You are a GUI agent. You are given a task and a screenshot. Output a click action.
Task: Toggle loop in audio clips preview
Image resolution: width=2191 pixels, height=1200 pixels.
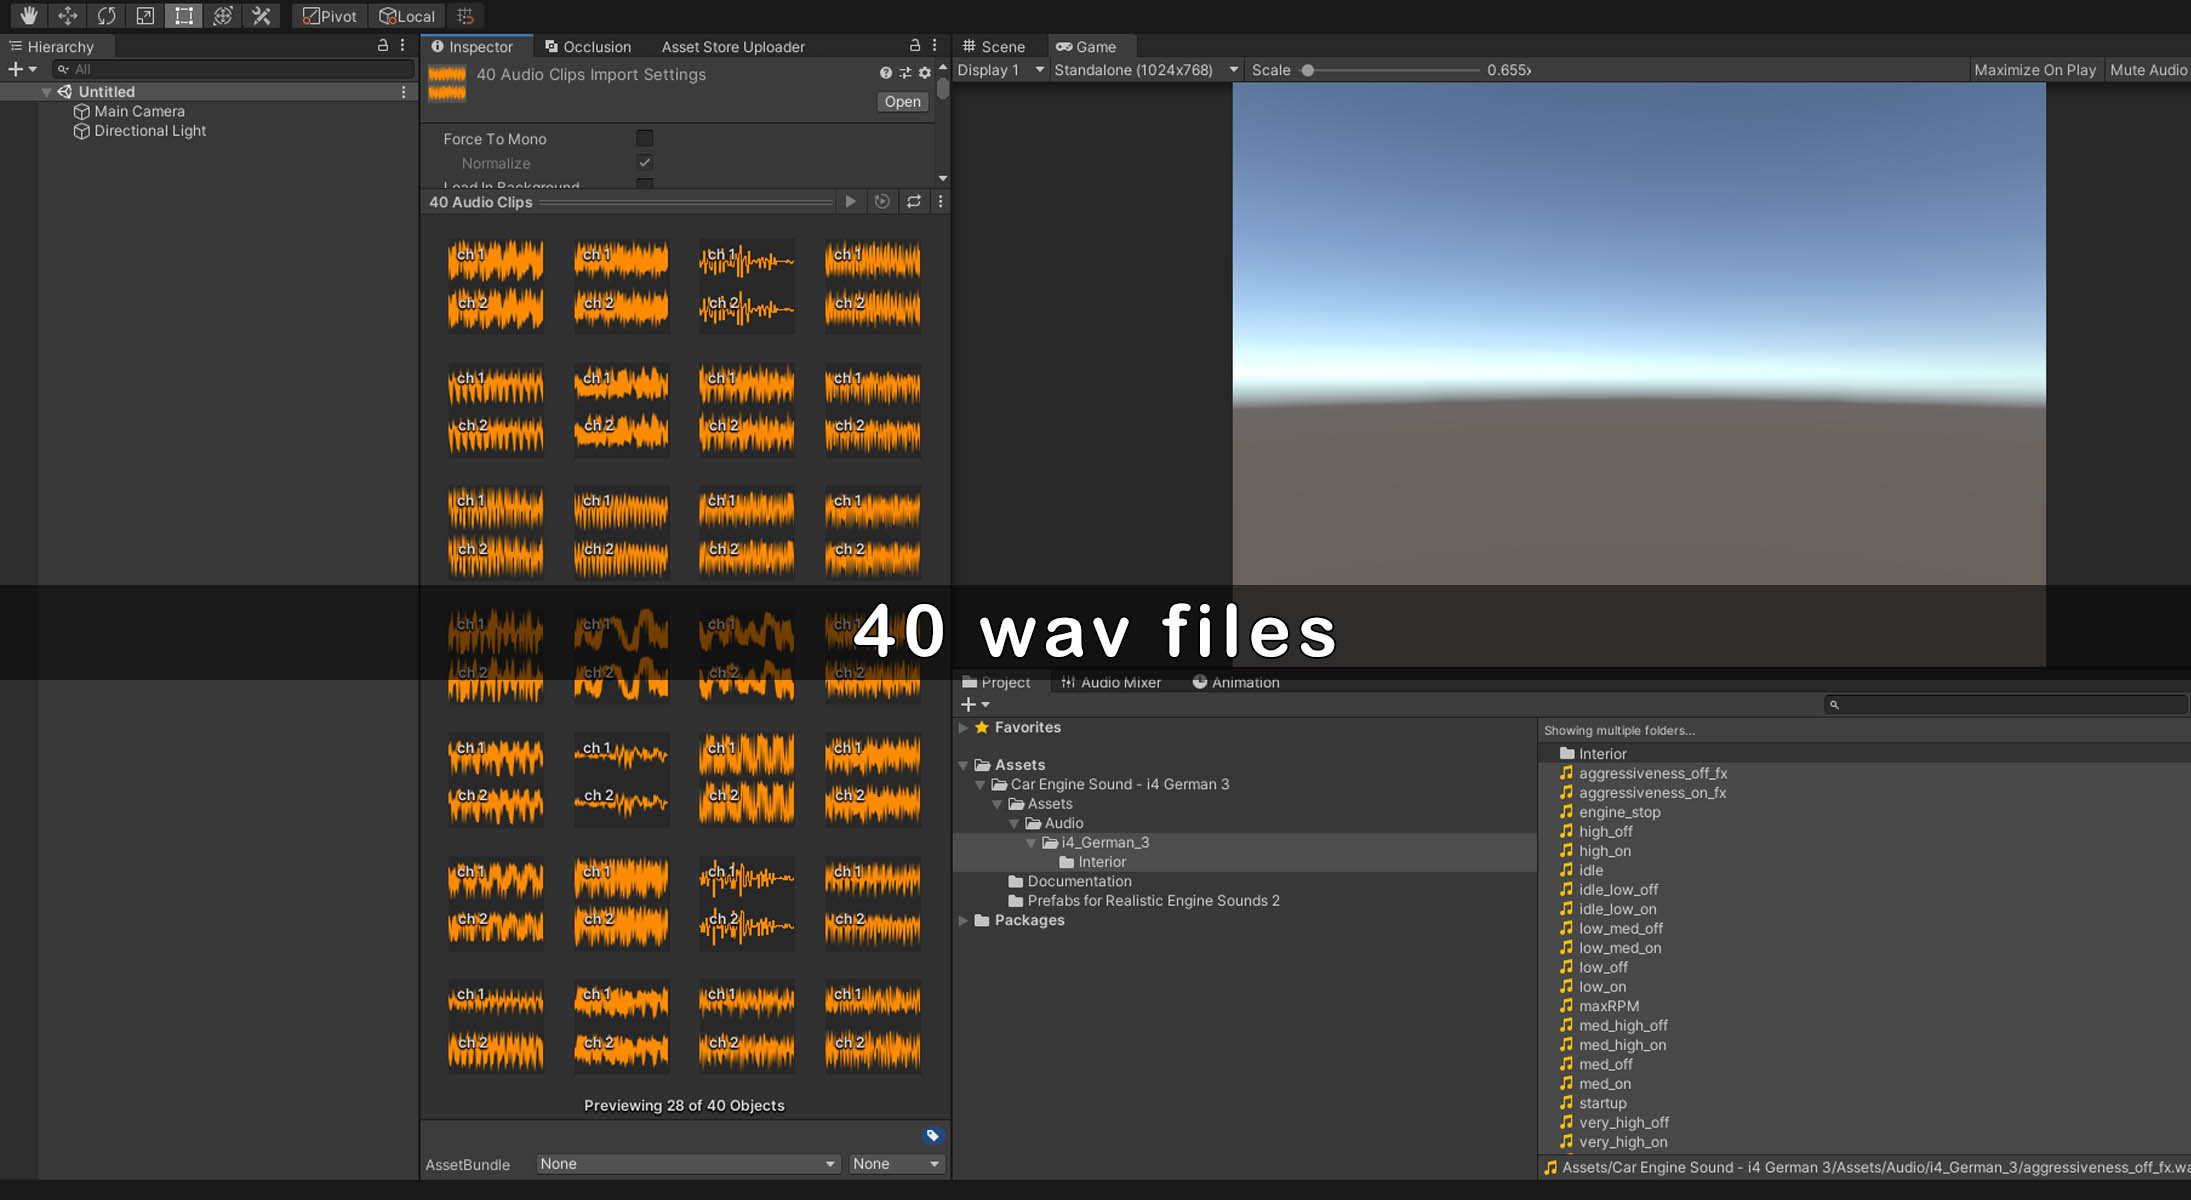pos(914,202)
